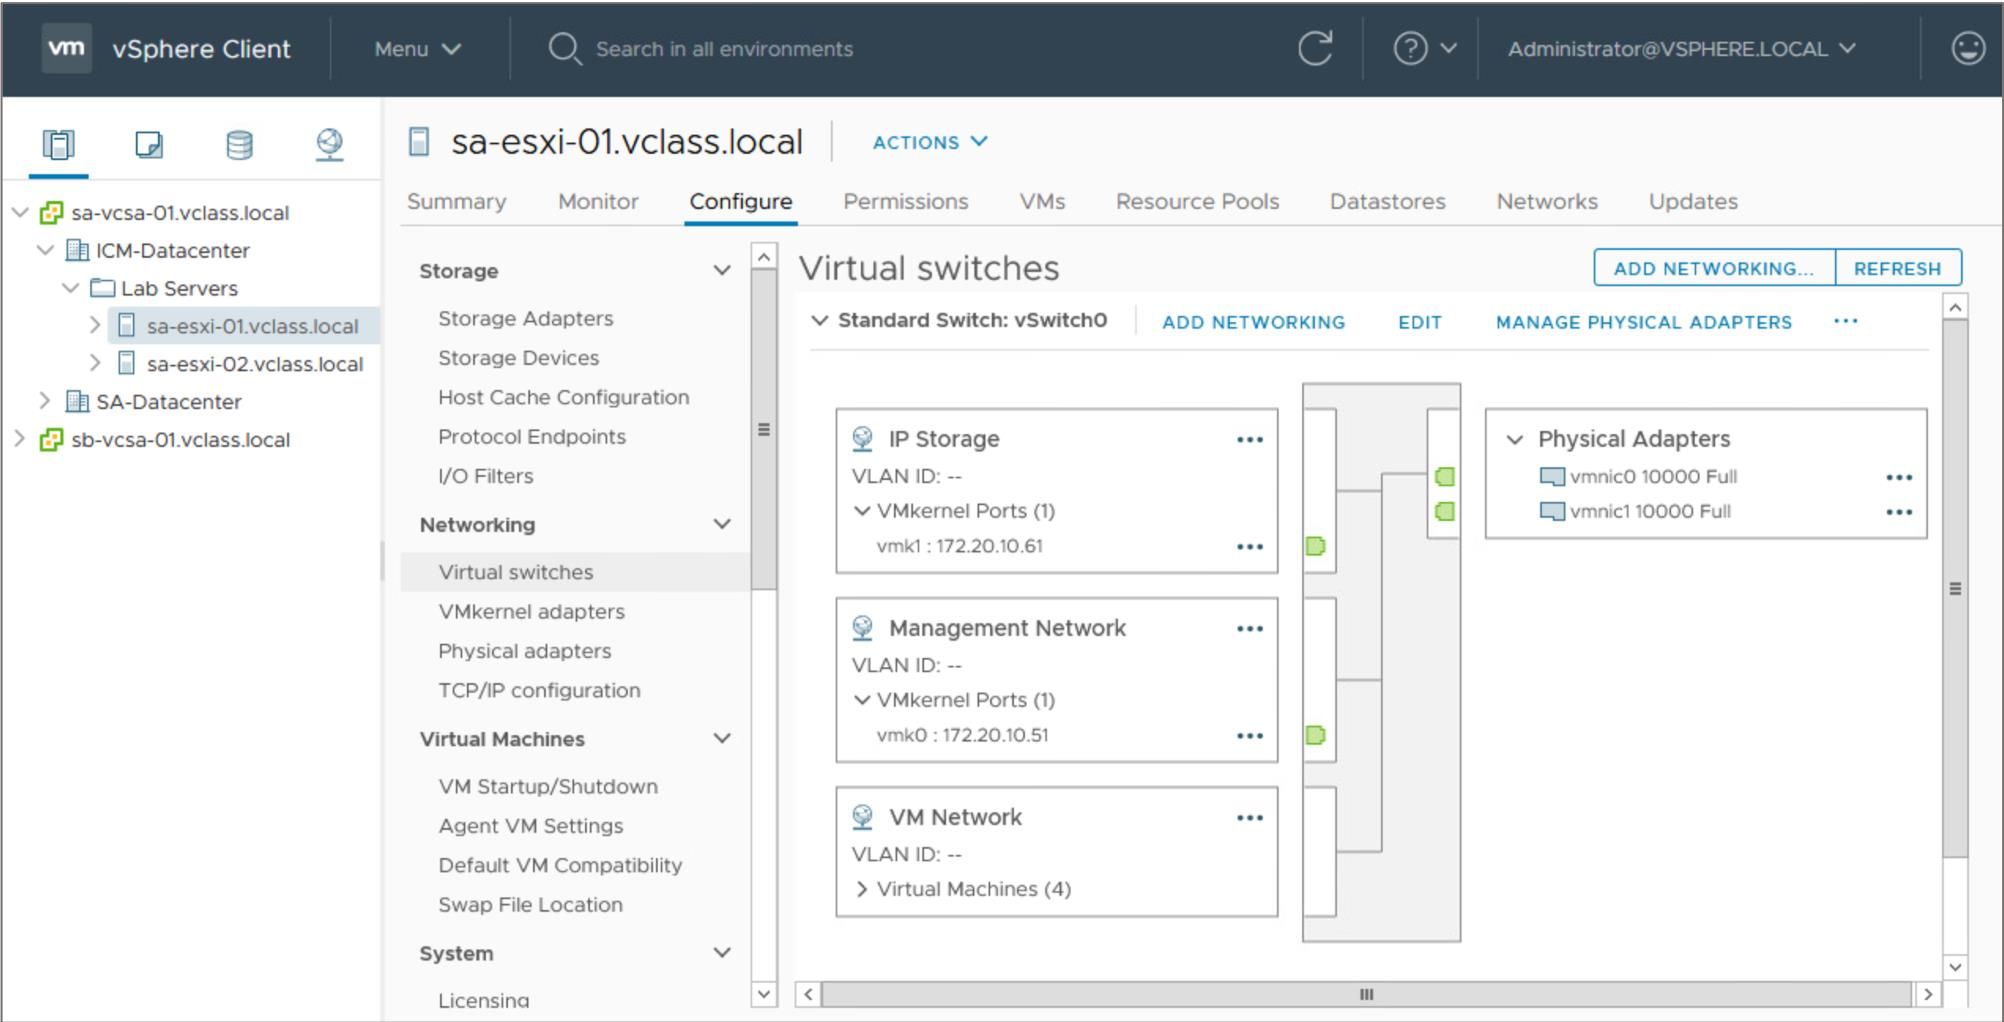The width and height of the screenshot is (2004, 1022).
Task: Open VM Network options ellipsis
Action: pyautogui.click(x=1249, y=817)
